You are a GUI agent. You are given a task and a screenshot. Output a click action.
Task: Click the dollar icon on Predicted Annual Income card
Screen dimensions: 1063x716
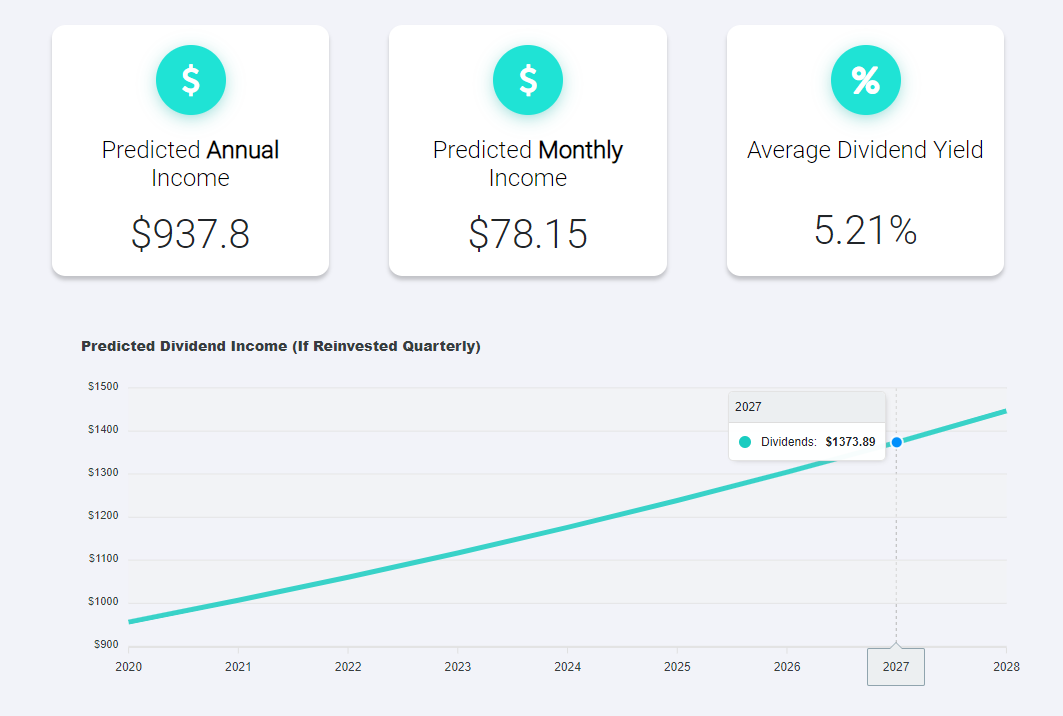tap(190, 80)
